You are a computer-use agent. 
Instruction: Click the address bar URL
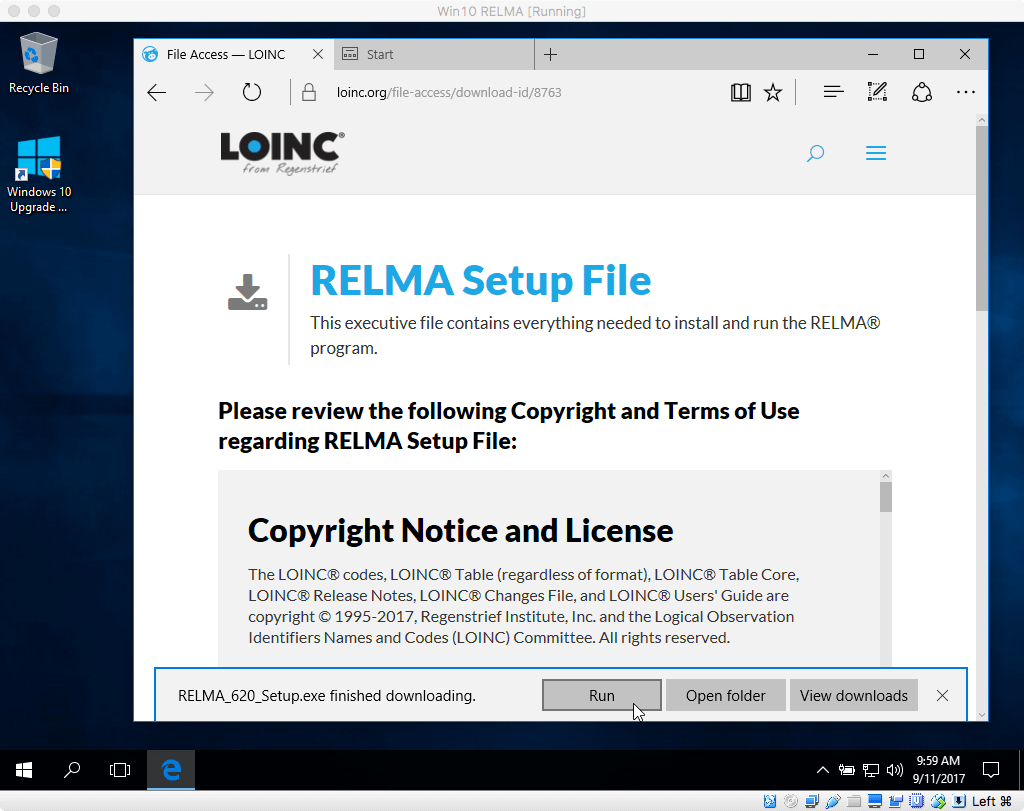(449, 92)
